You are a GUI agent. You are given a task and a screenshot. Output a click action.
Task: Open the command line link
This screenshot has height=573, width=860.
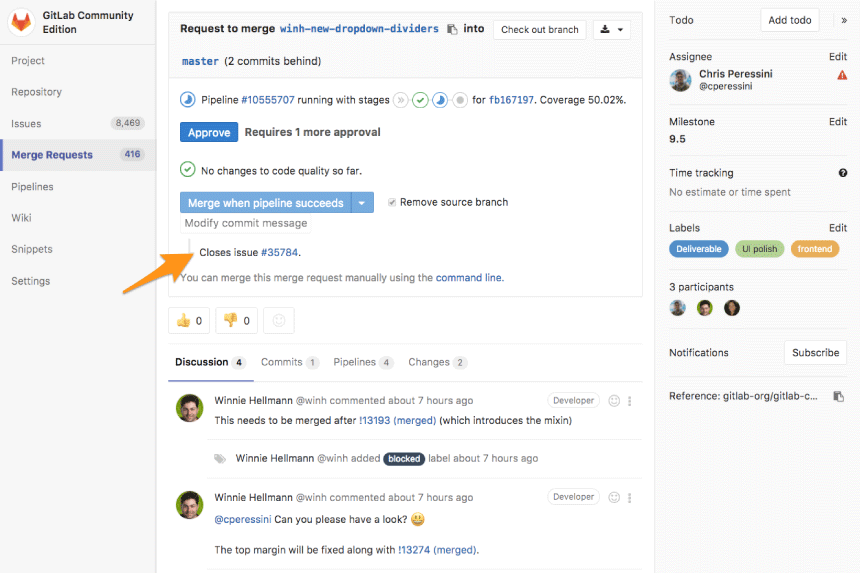468,278
